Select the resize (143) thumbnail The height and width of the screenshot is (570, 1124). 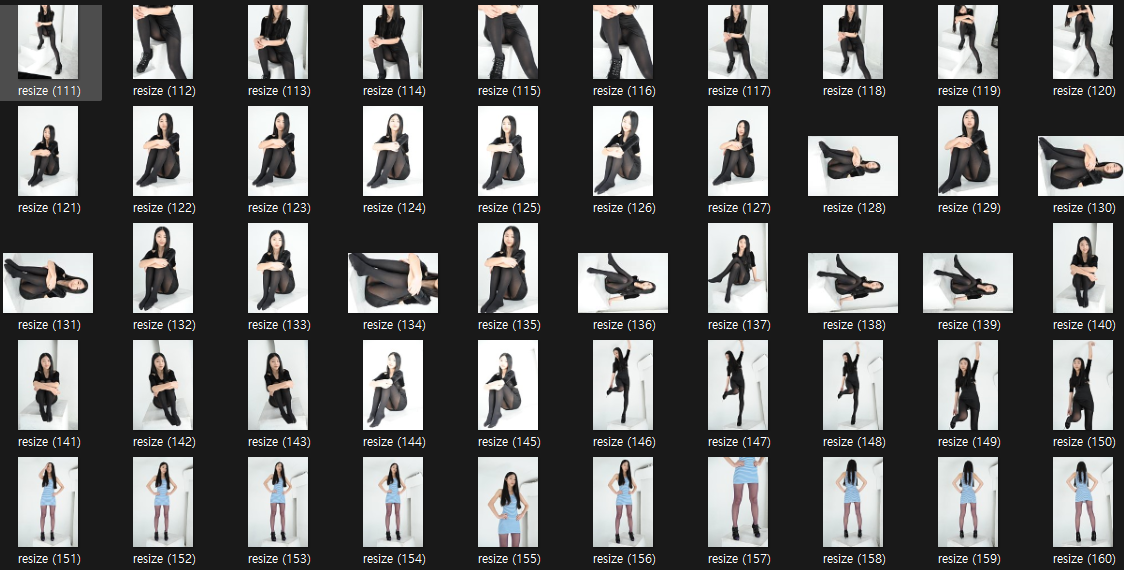[278, 385]
